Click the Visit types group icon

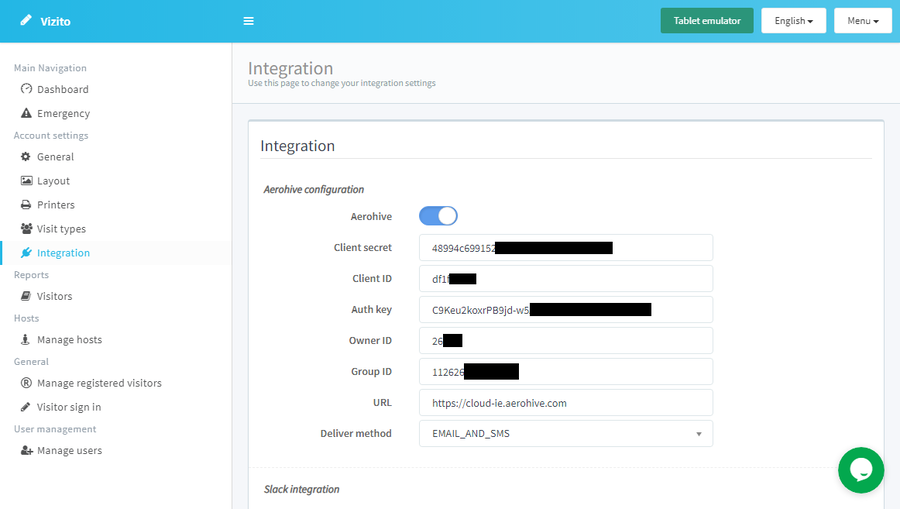[x=27, y=229]
